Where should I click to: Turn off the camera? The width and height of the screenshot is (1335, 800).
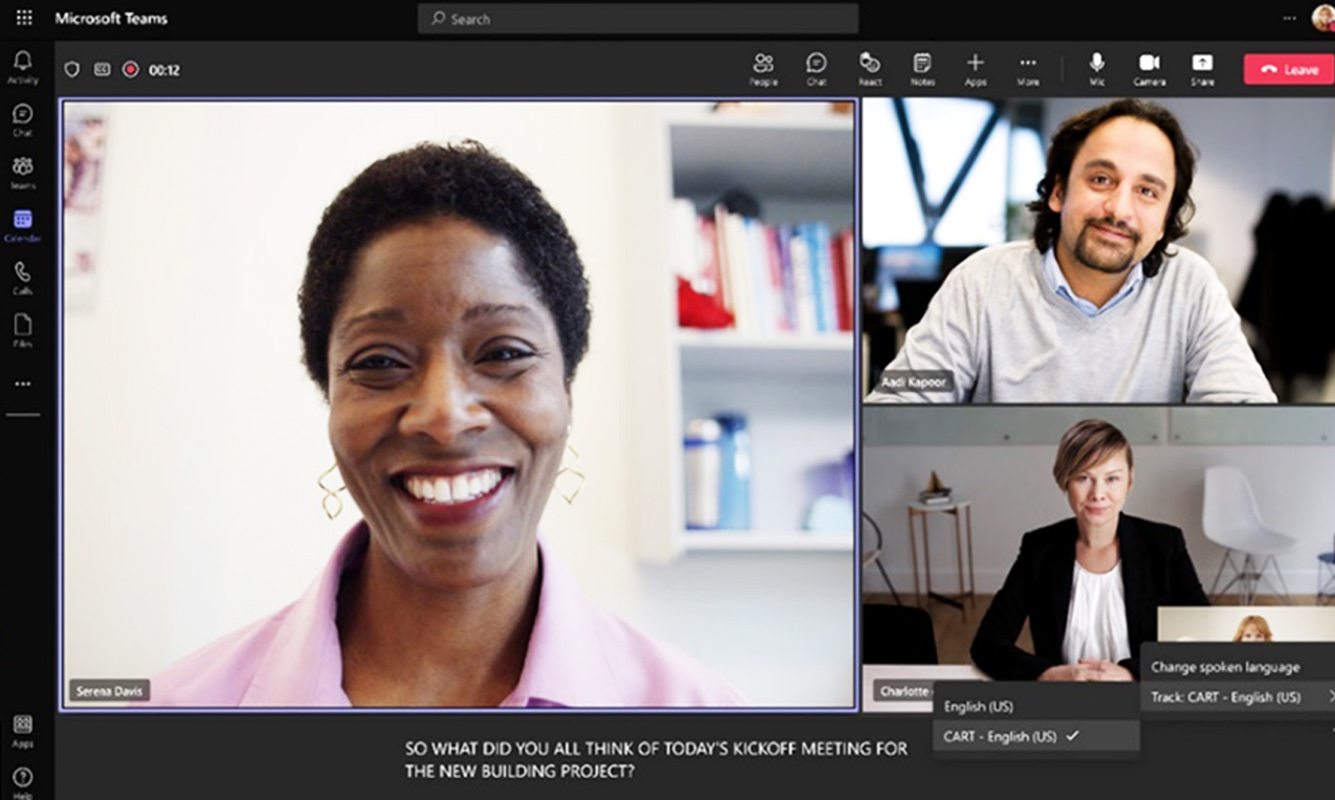coord(1149,68)
